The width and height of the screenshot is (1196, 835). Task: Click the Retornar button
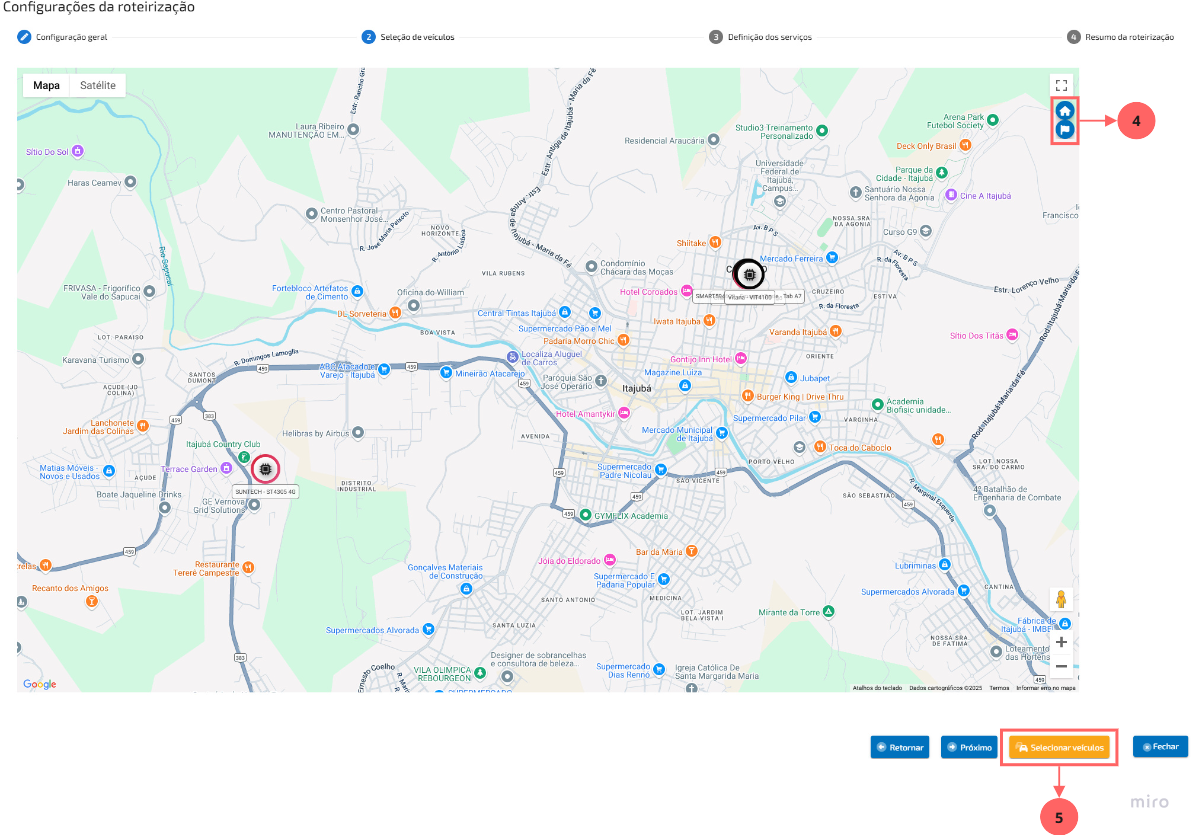pyautogui.click(x=900, y=747)
